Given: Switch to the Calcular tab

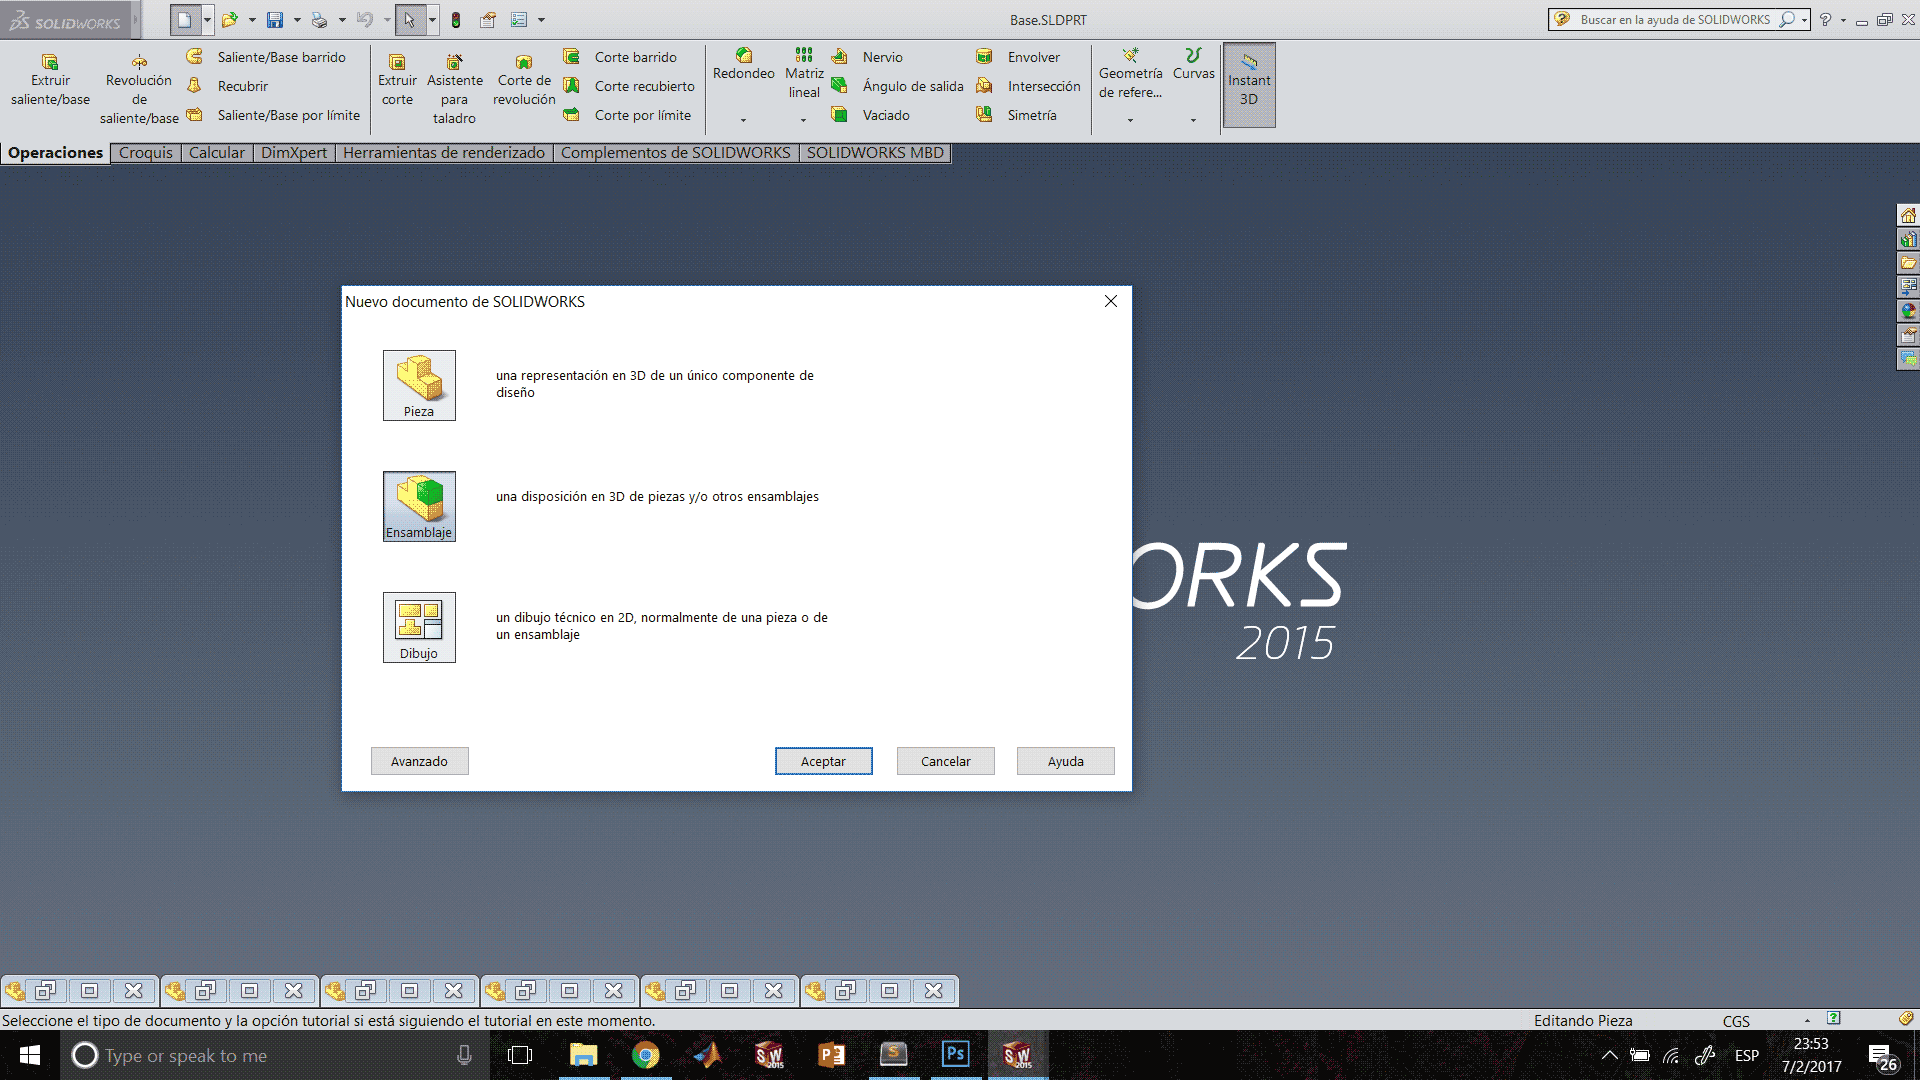Looking at the screenshot, I should pos(217,153).
